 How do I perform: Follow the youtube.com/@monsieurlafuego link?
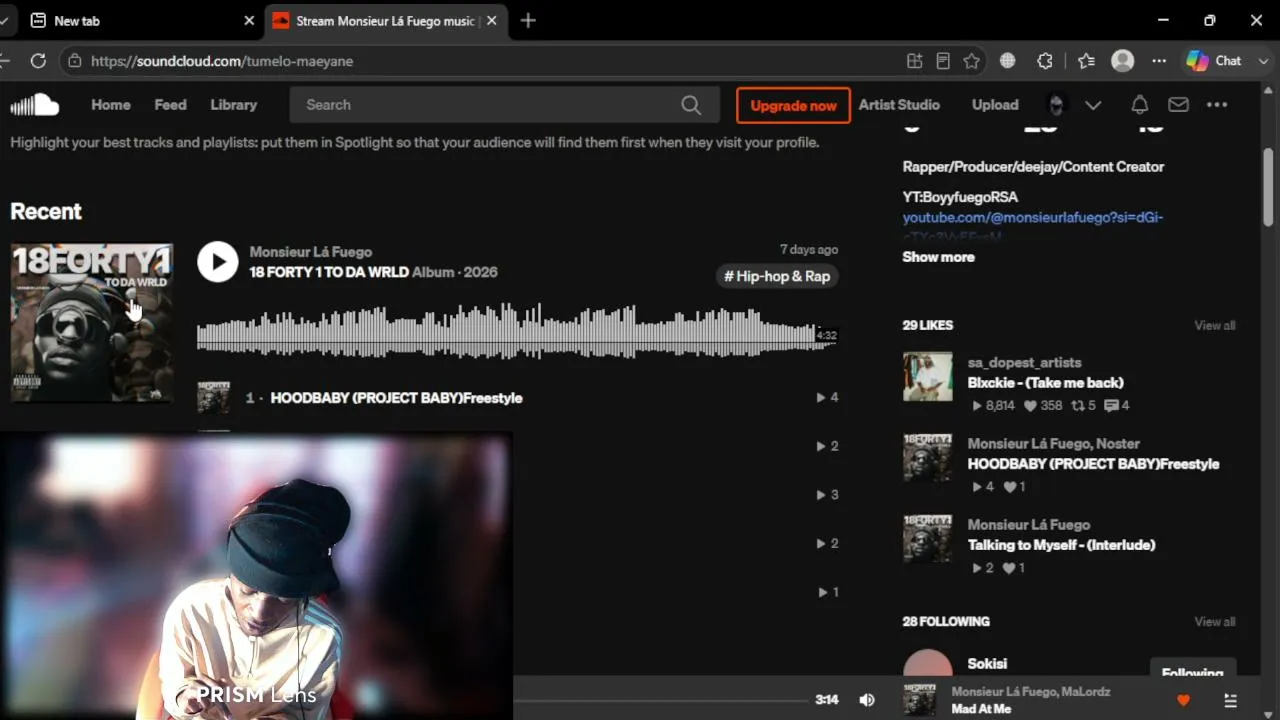(x=1033, y=217)
